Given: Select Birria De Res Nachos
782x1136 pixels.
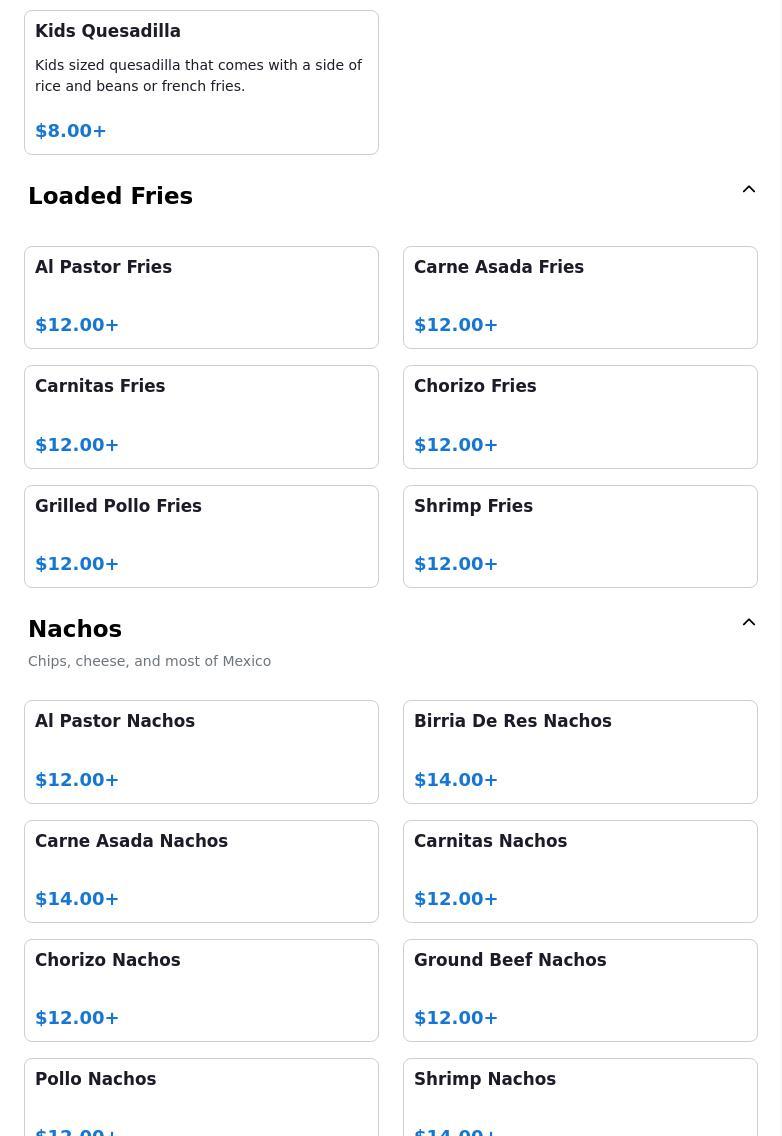Looking at the screenshot, I should (580, 751).
